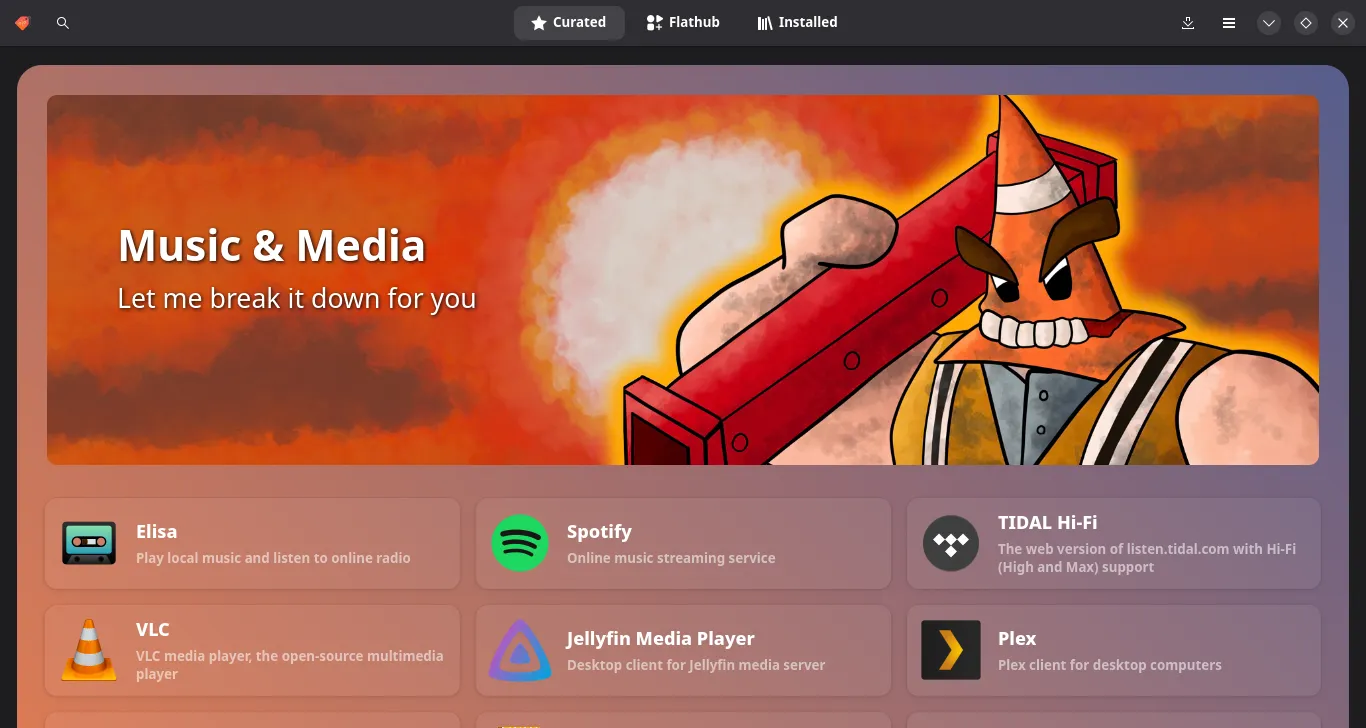Select the "Plex" app title
Image resolution: width=1366 pixels, height=728 pixels.
1017,638
